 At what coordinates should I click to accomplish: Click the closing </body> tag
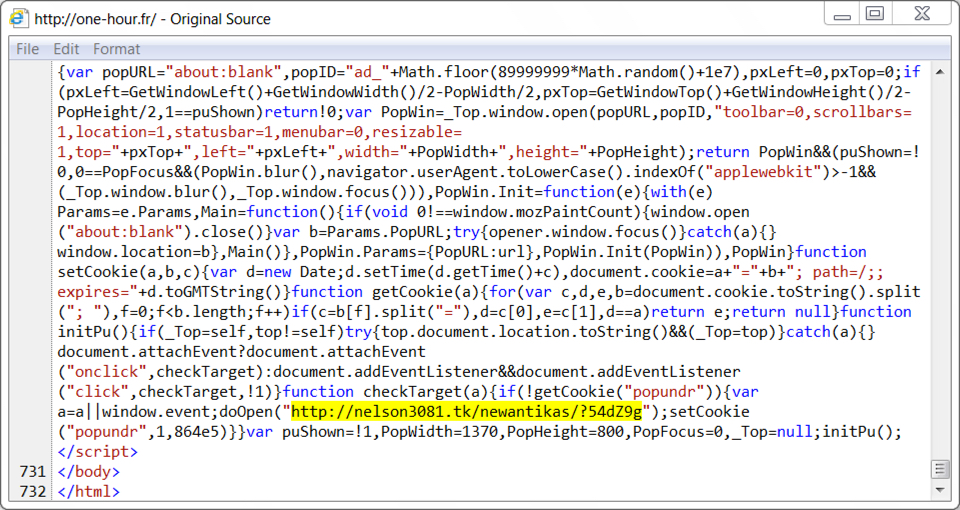pyautogui.click(x=89, y=471)
